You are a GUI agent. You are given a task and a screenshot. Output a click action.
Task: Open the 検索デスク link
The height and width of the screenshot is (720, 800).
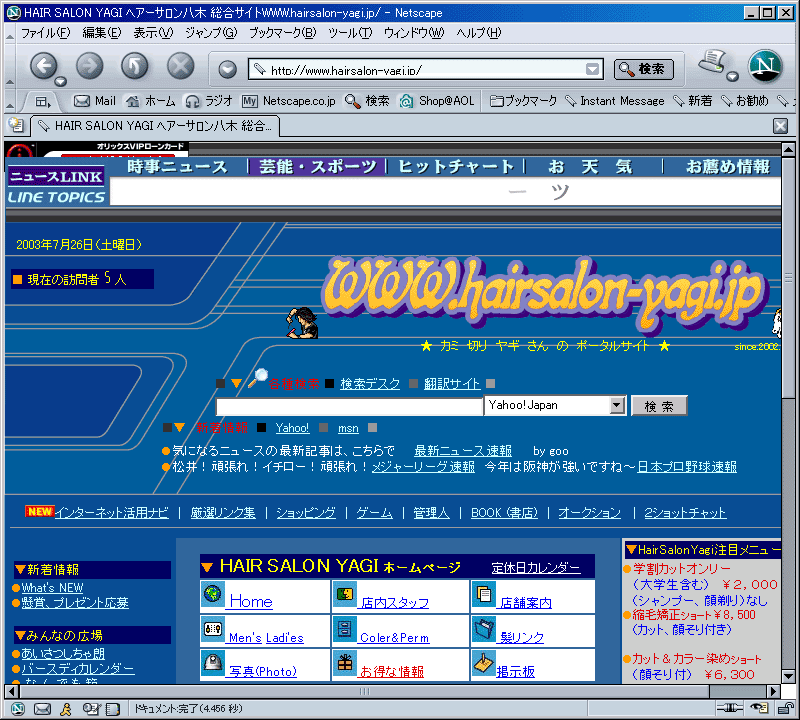370,384
